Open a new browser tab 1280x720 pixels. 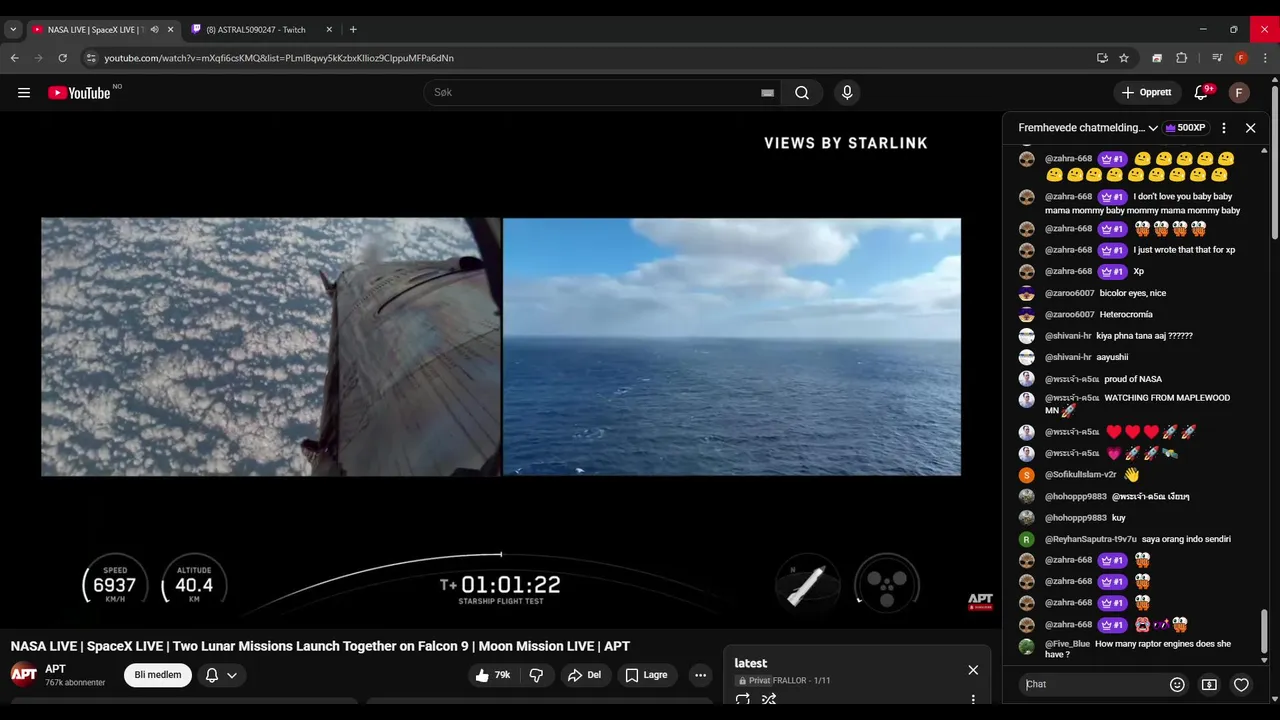point(353,30)
